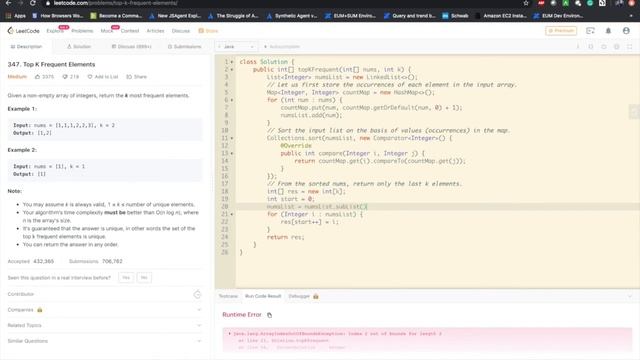Viewport: 640px width, 360px height.
Task: Switch to the Description tab
Action: pyautogui.click(x=26, y=47)
